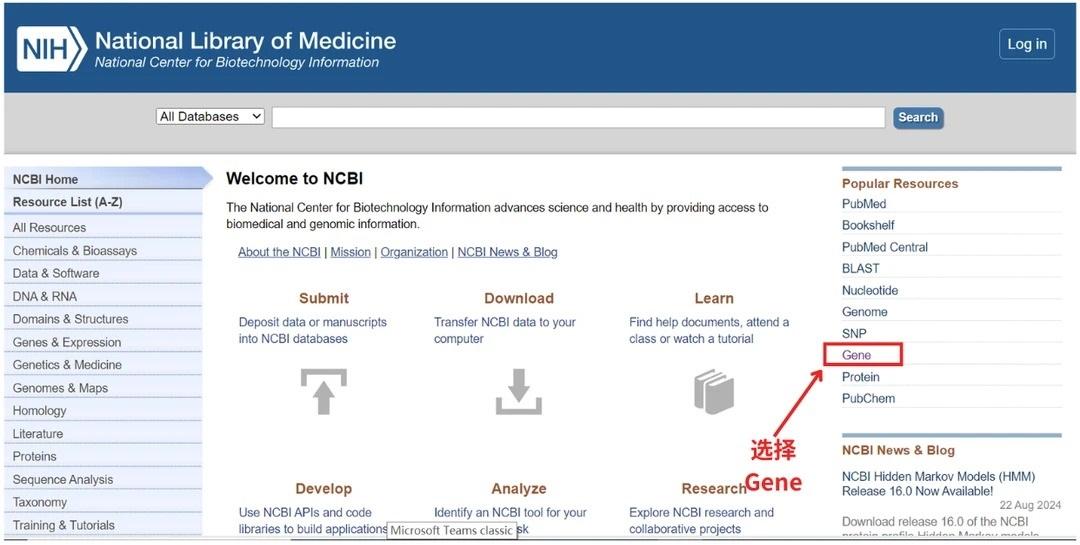Open the All Databases dropdown

pyautogui.click(x=210, y=117)
